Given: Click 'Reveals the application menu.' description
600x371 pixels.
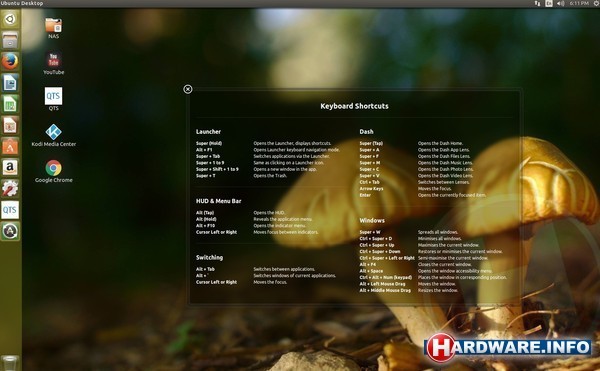Looking at the screenshot, I should tap(283, 219).
